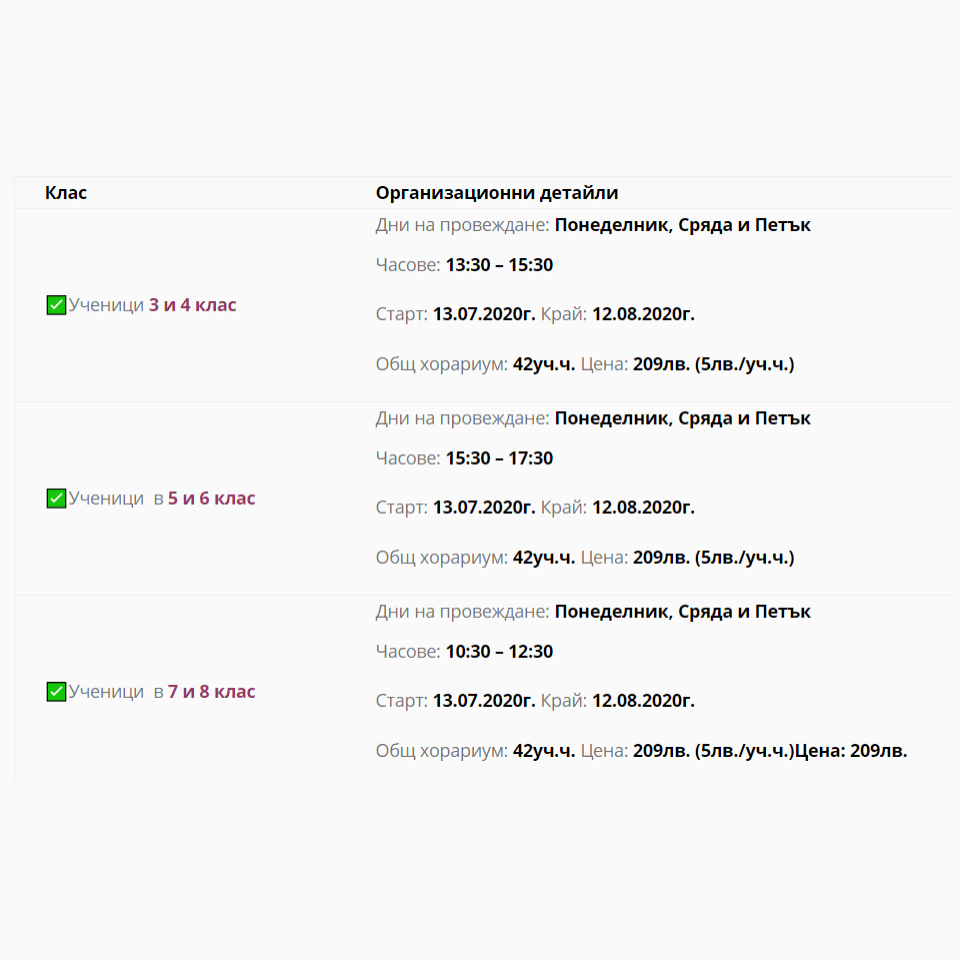The width and height of the screenshot is (960, 960).
Task: Open the '5 и 6 клас' link
Action: [211, 498]
